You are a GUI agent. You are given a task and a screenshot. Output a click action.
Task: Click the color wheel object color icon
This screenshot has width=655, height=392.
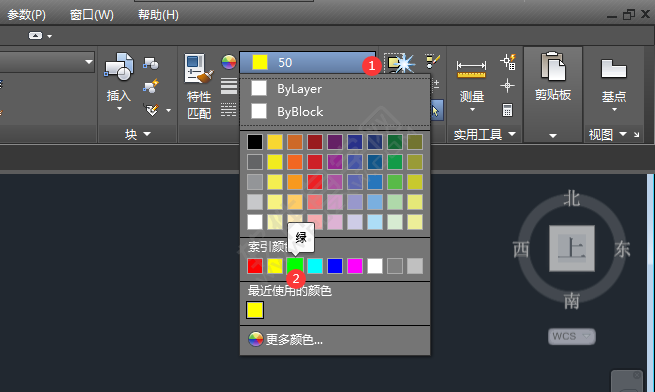pyautogui.click(x=228, y=62)
